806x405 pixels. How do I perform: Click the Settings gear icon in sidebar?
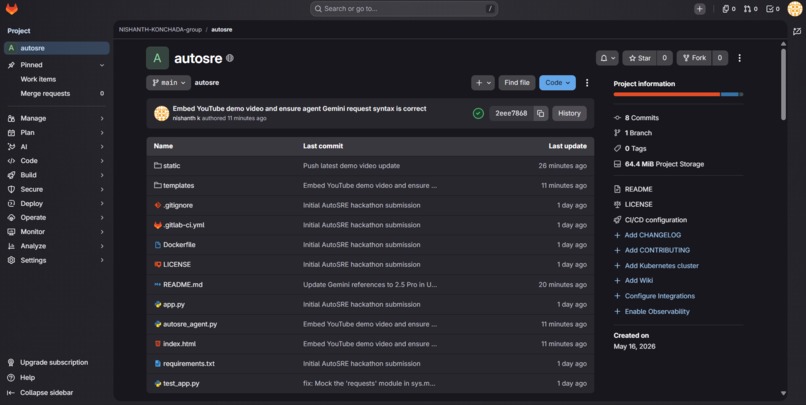pos(11,260)
